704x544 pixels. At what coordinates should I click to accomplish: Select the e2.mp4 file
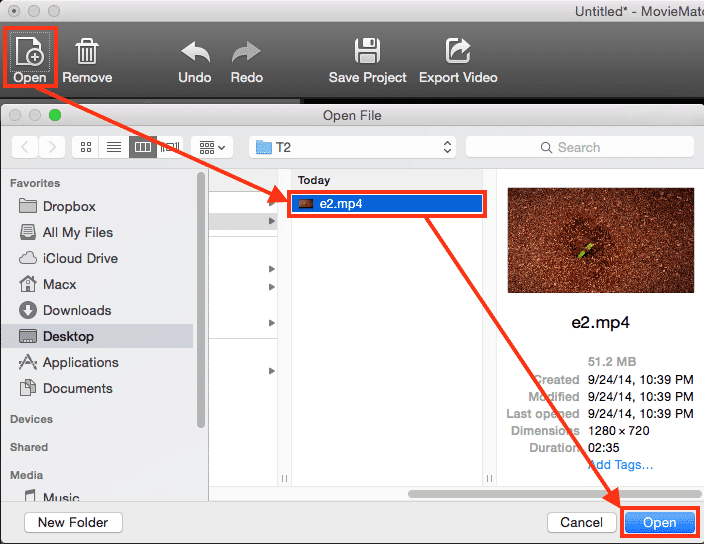tap(387, 204)
